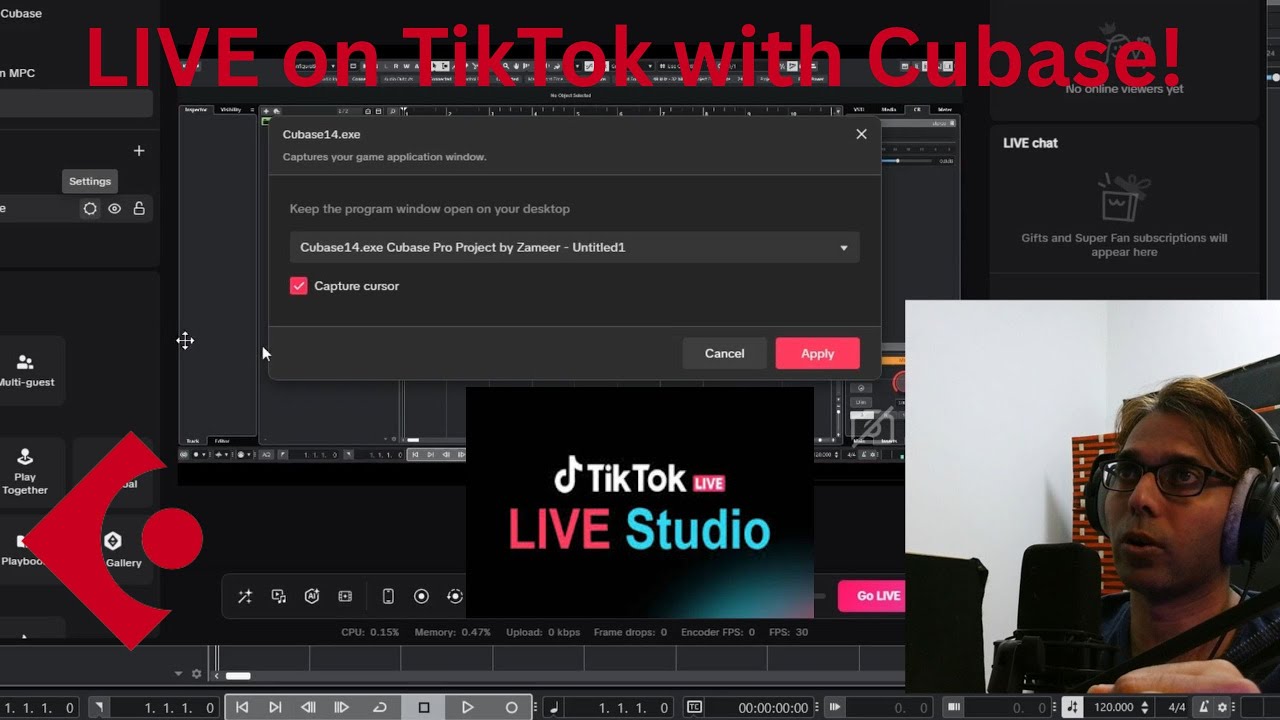
Task: Click the 4/4 time signature
Action: coord(1176,707)
